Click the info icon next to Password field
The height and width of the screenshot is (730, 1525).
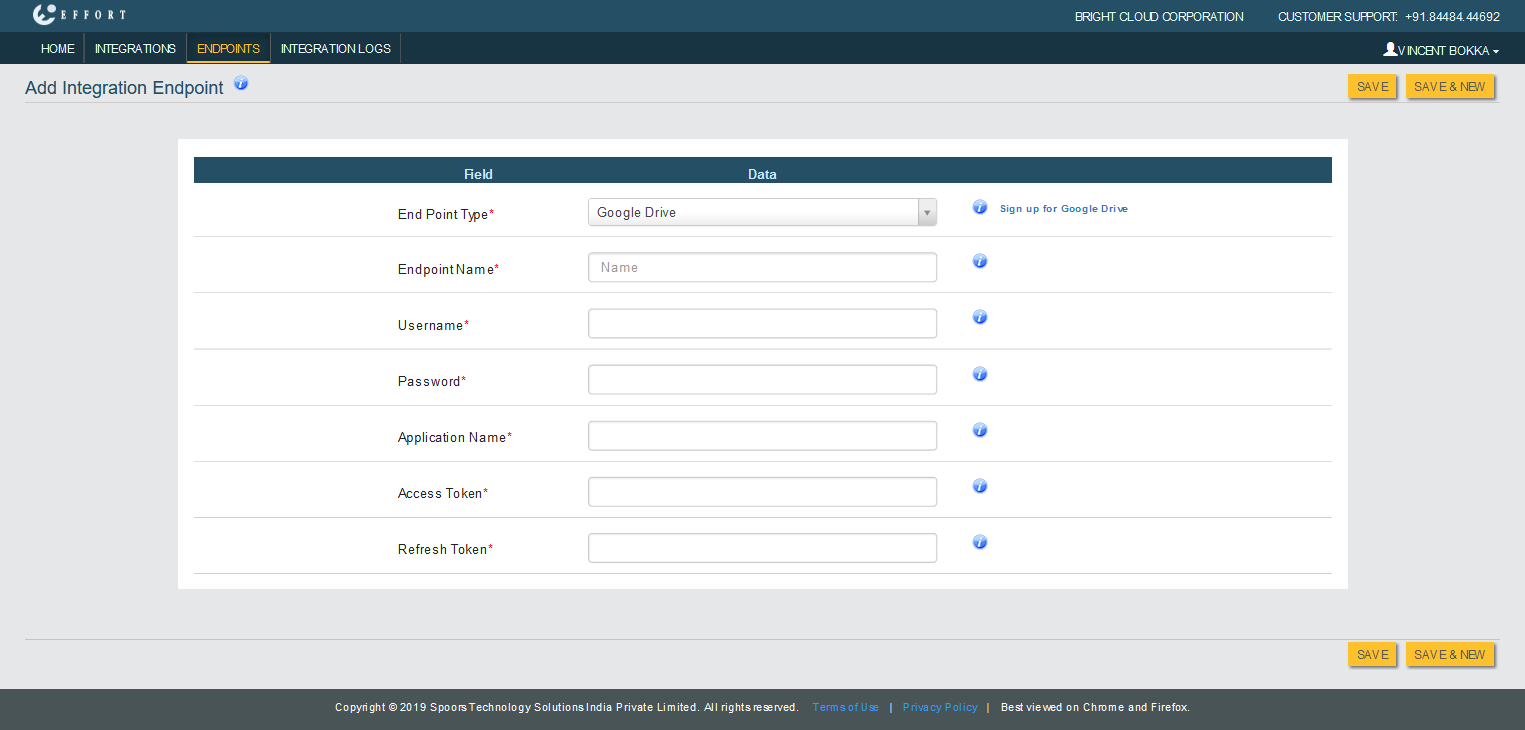pyautogui.click(x=980, y=374)
